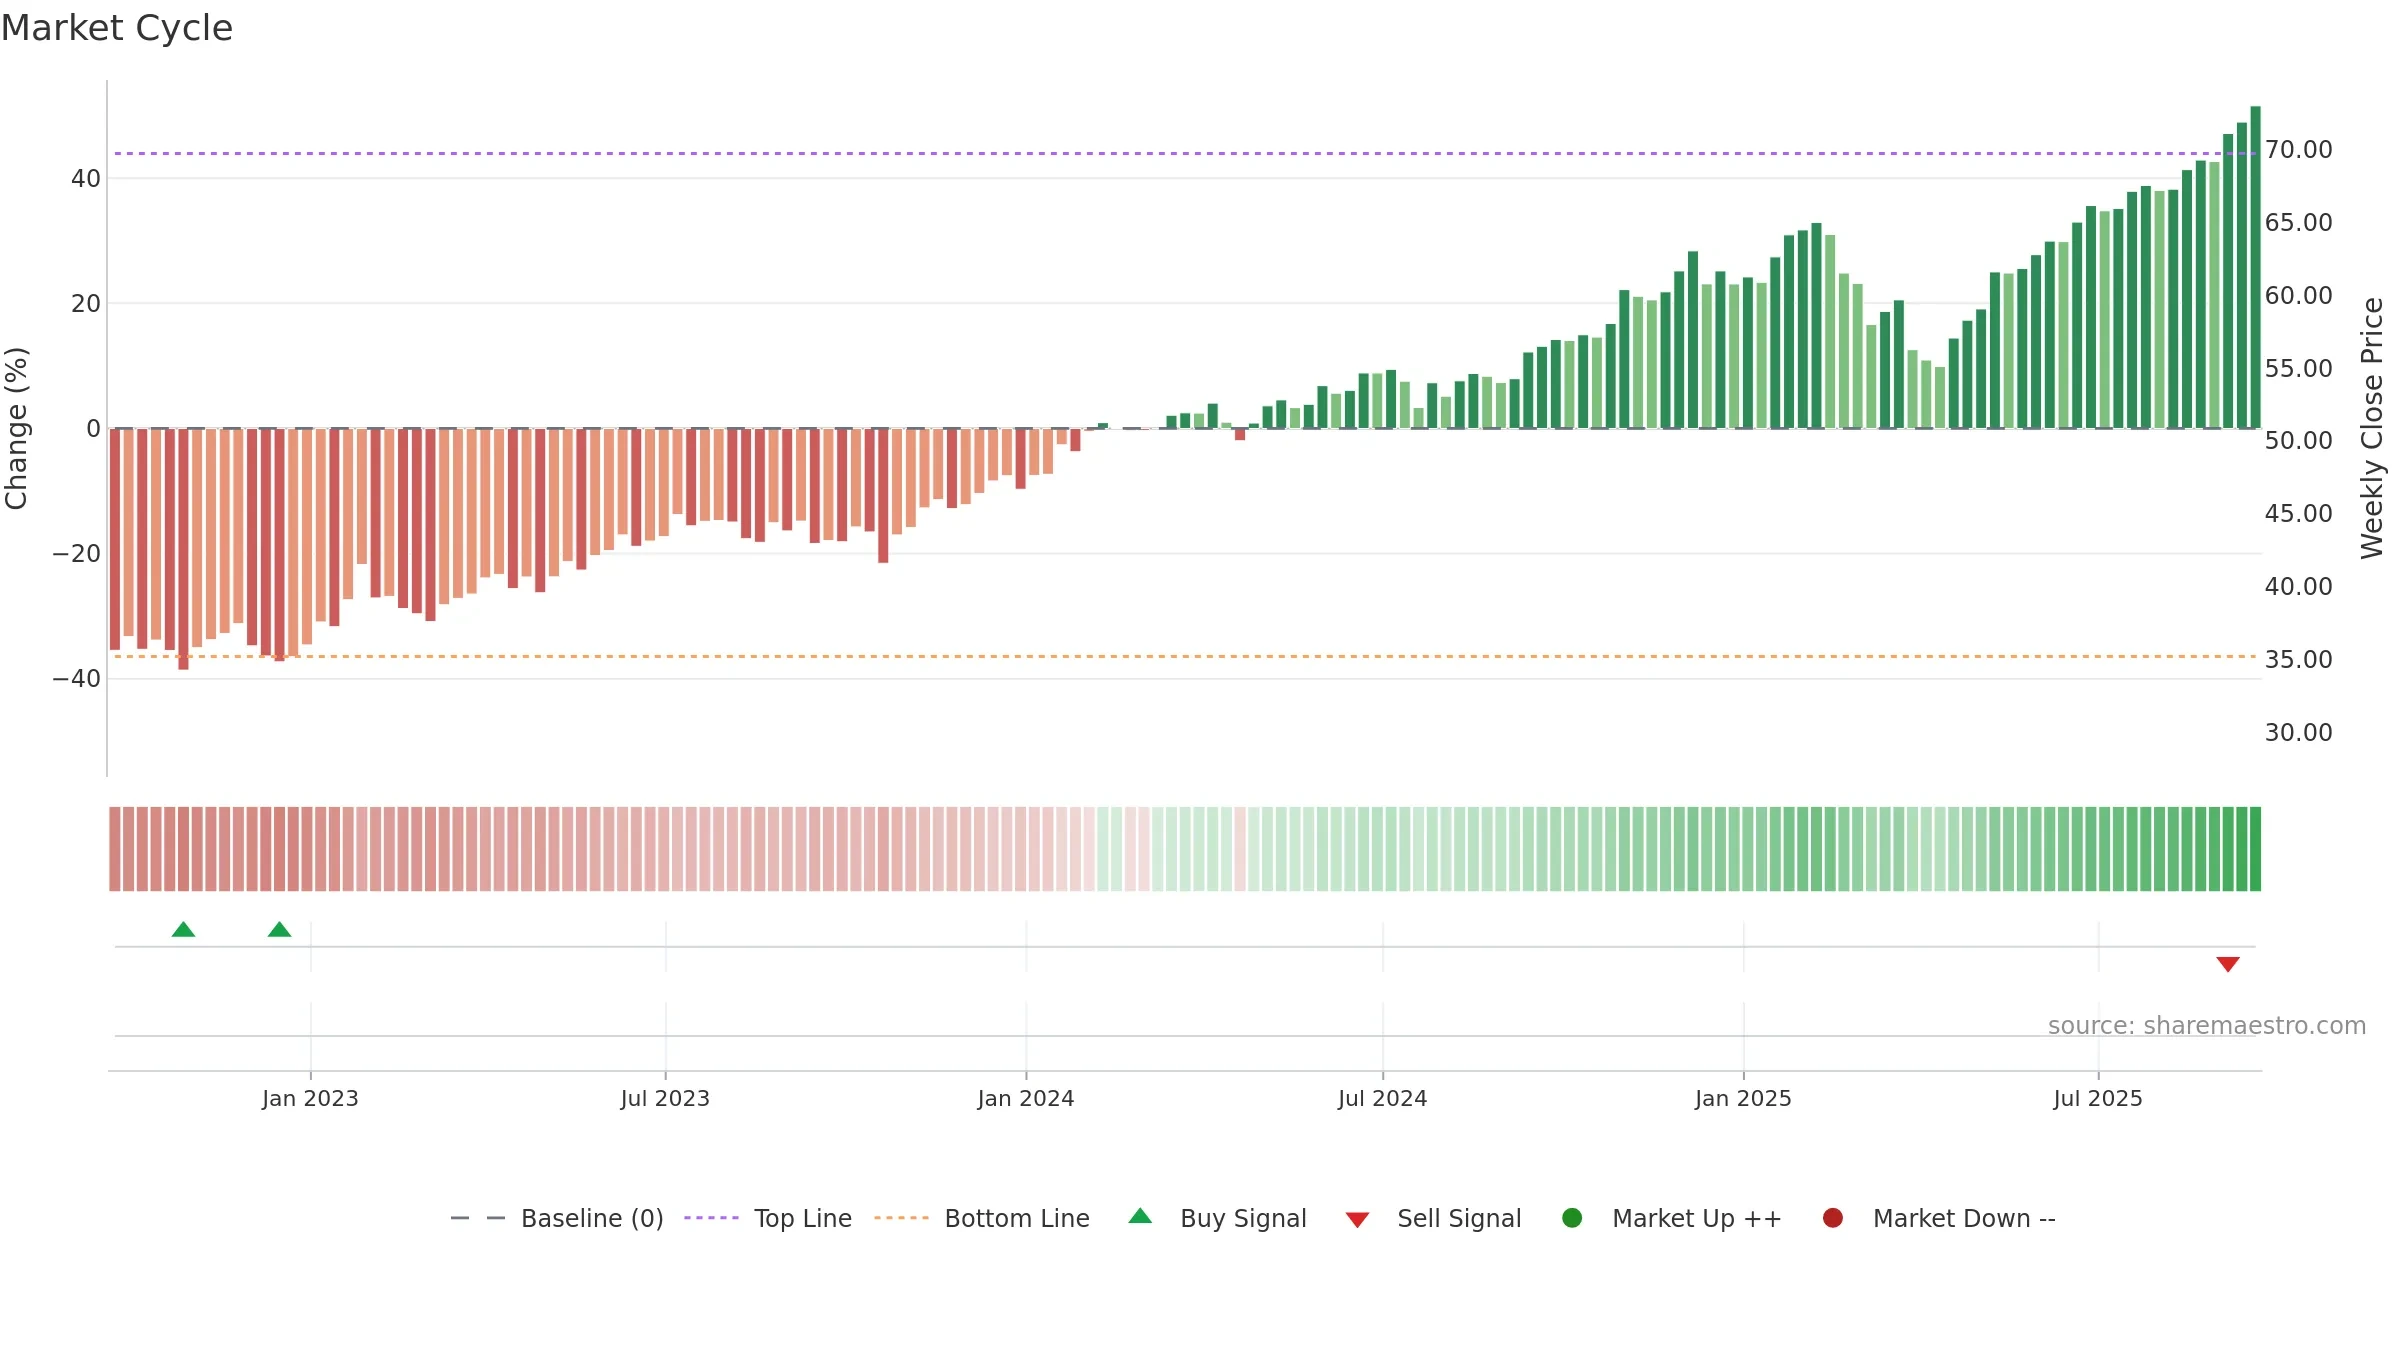2400x1350 pixels.
Task: Click the 40.00 price axis label
Action: (x=2298, y=587)
